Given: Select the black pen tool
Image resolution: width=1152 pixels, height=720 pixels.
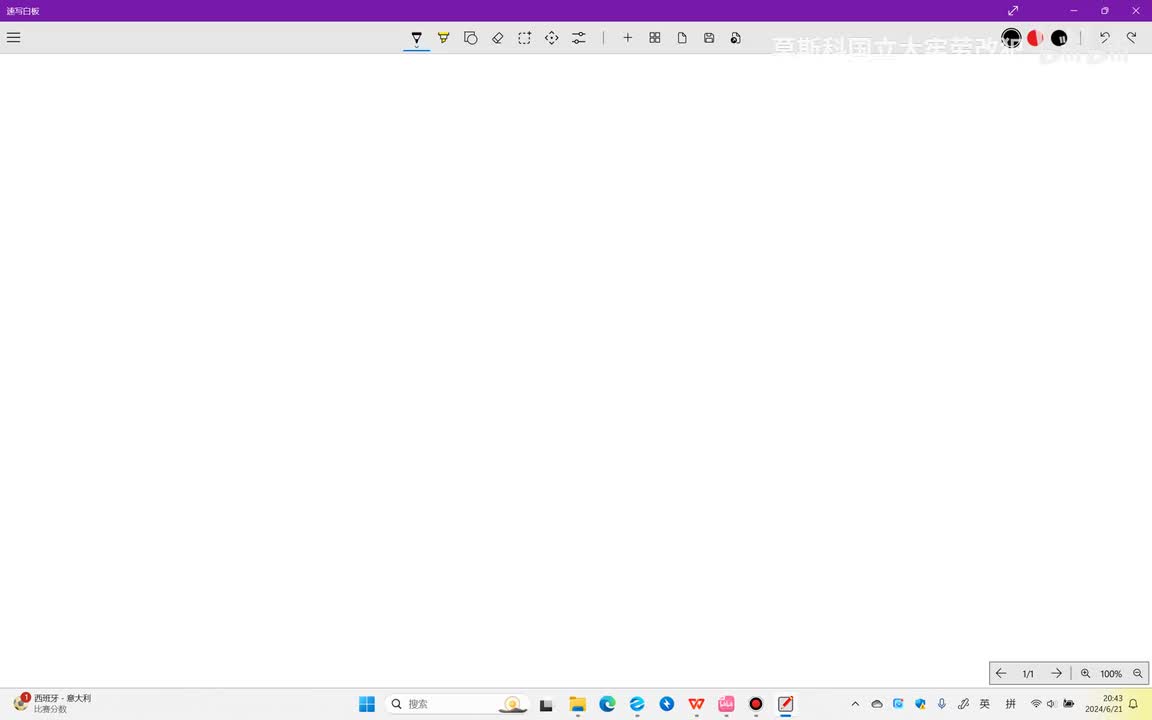Looking at the screenshot, I should [417, 38].
